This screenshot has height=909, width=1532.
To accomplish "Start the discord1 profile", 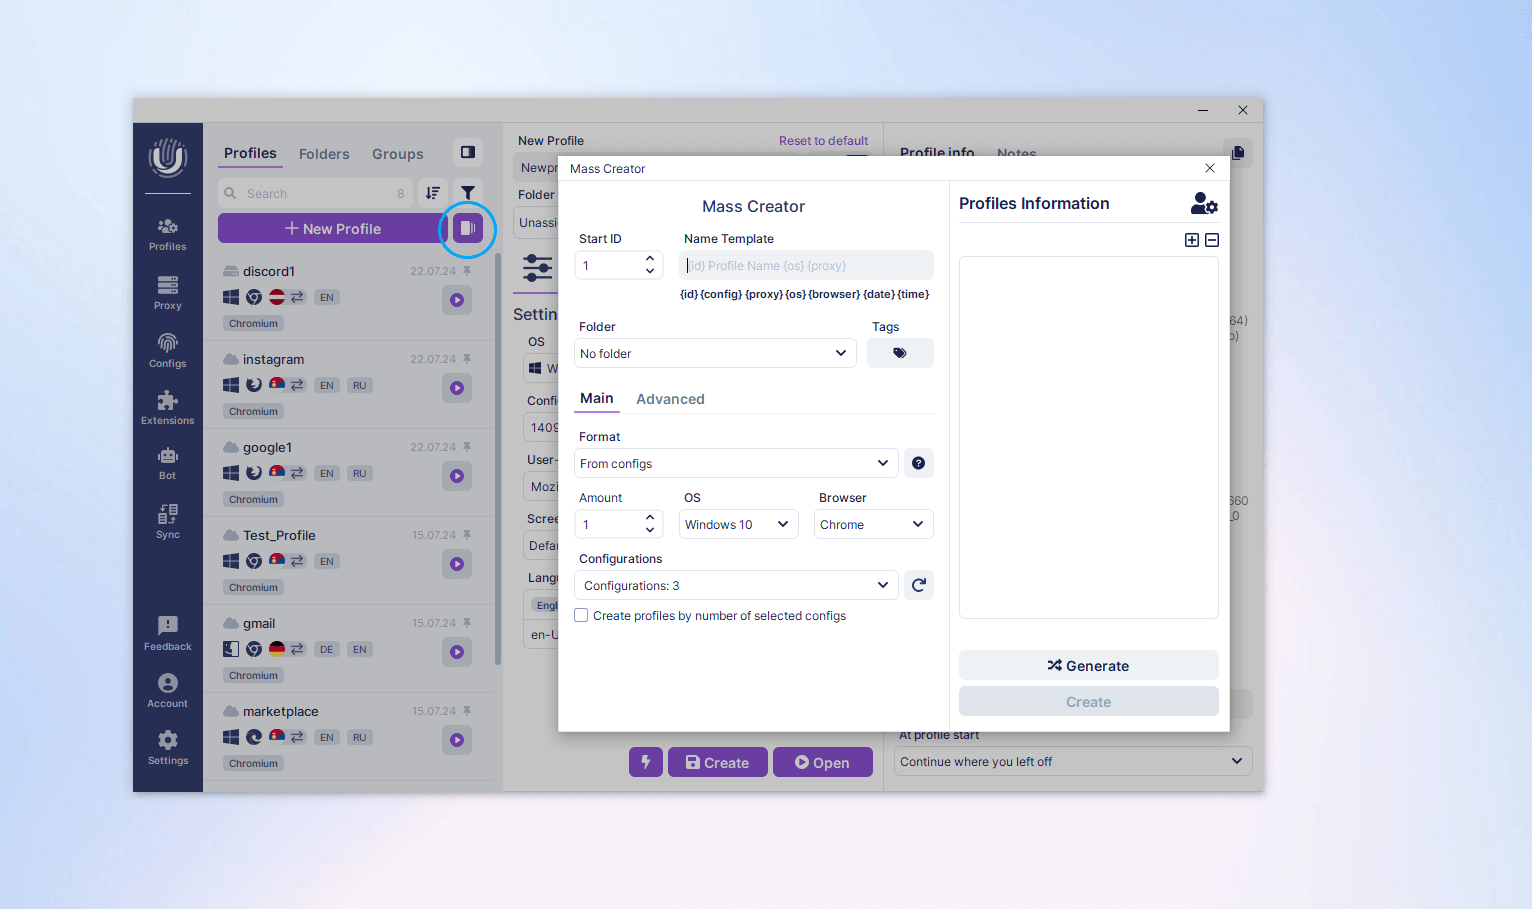I will point(457,300).
